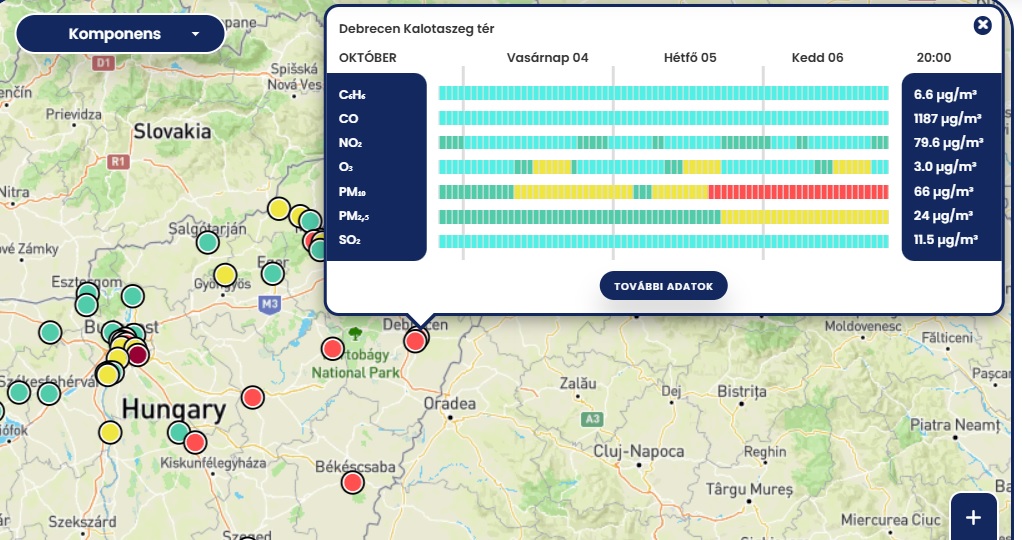Close the Debrecen Kalotaszeg tér popup
The height and width of the screenshot is (540, 1022).
pos(982,25)
